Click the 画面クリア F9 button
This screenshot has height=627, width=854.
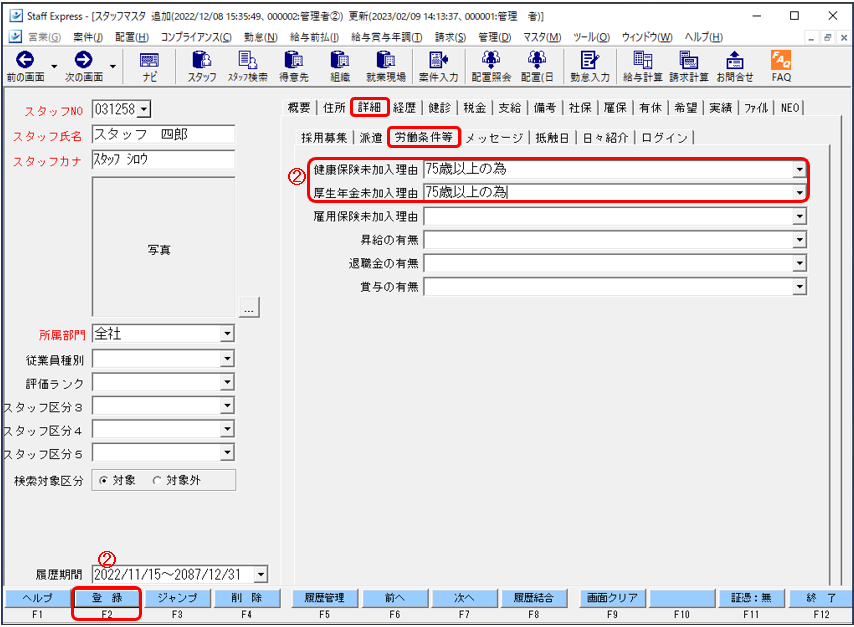pos(612,598)
